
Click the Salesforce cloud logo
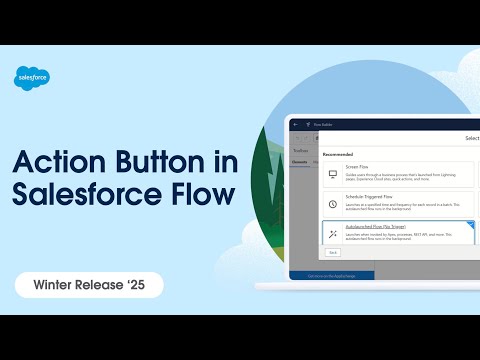(32, 78)
